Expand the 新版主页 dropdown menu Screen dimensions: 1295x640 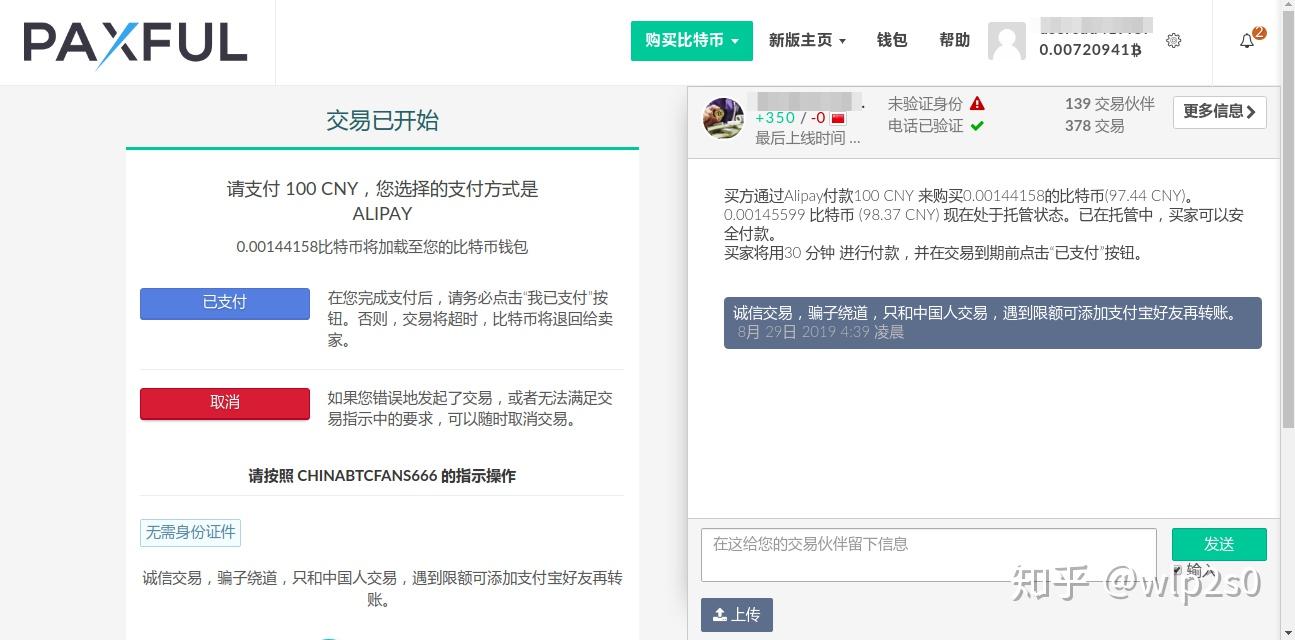pyautogui.click(x=807, y=40)
